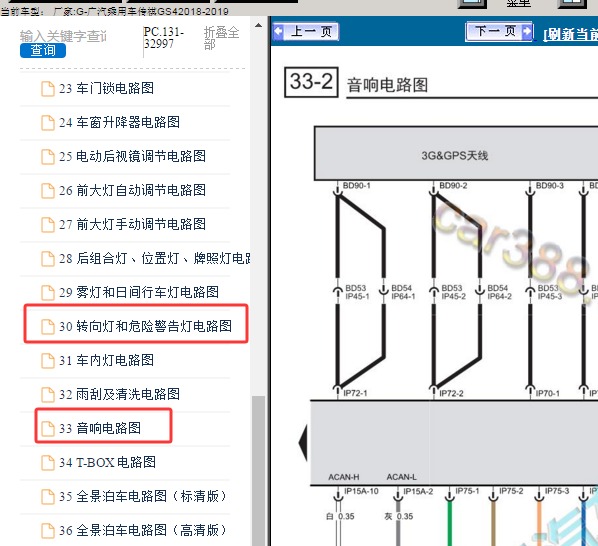The height and width of the screenshot is (546, 598).
Task: Click document icon beside 26 前大灯自动调节电路图
Action: pyautogui.click(x=48, y=191)
